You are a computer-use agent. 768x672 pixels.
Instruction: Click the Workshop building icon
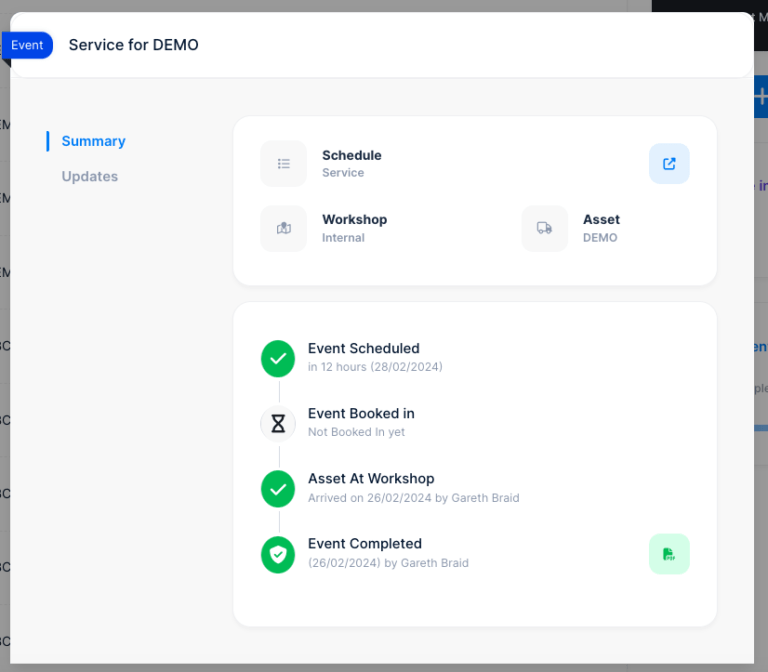[284, 228]
